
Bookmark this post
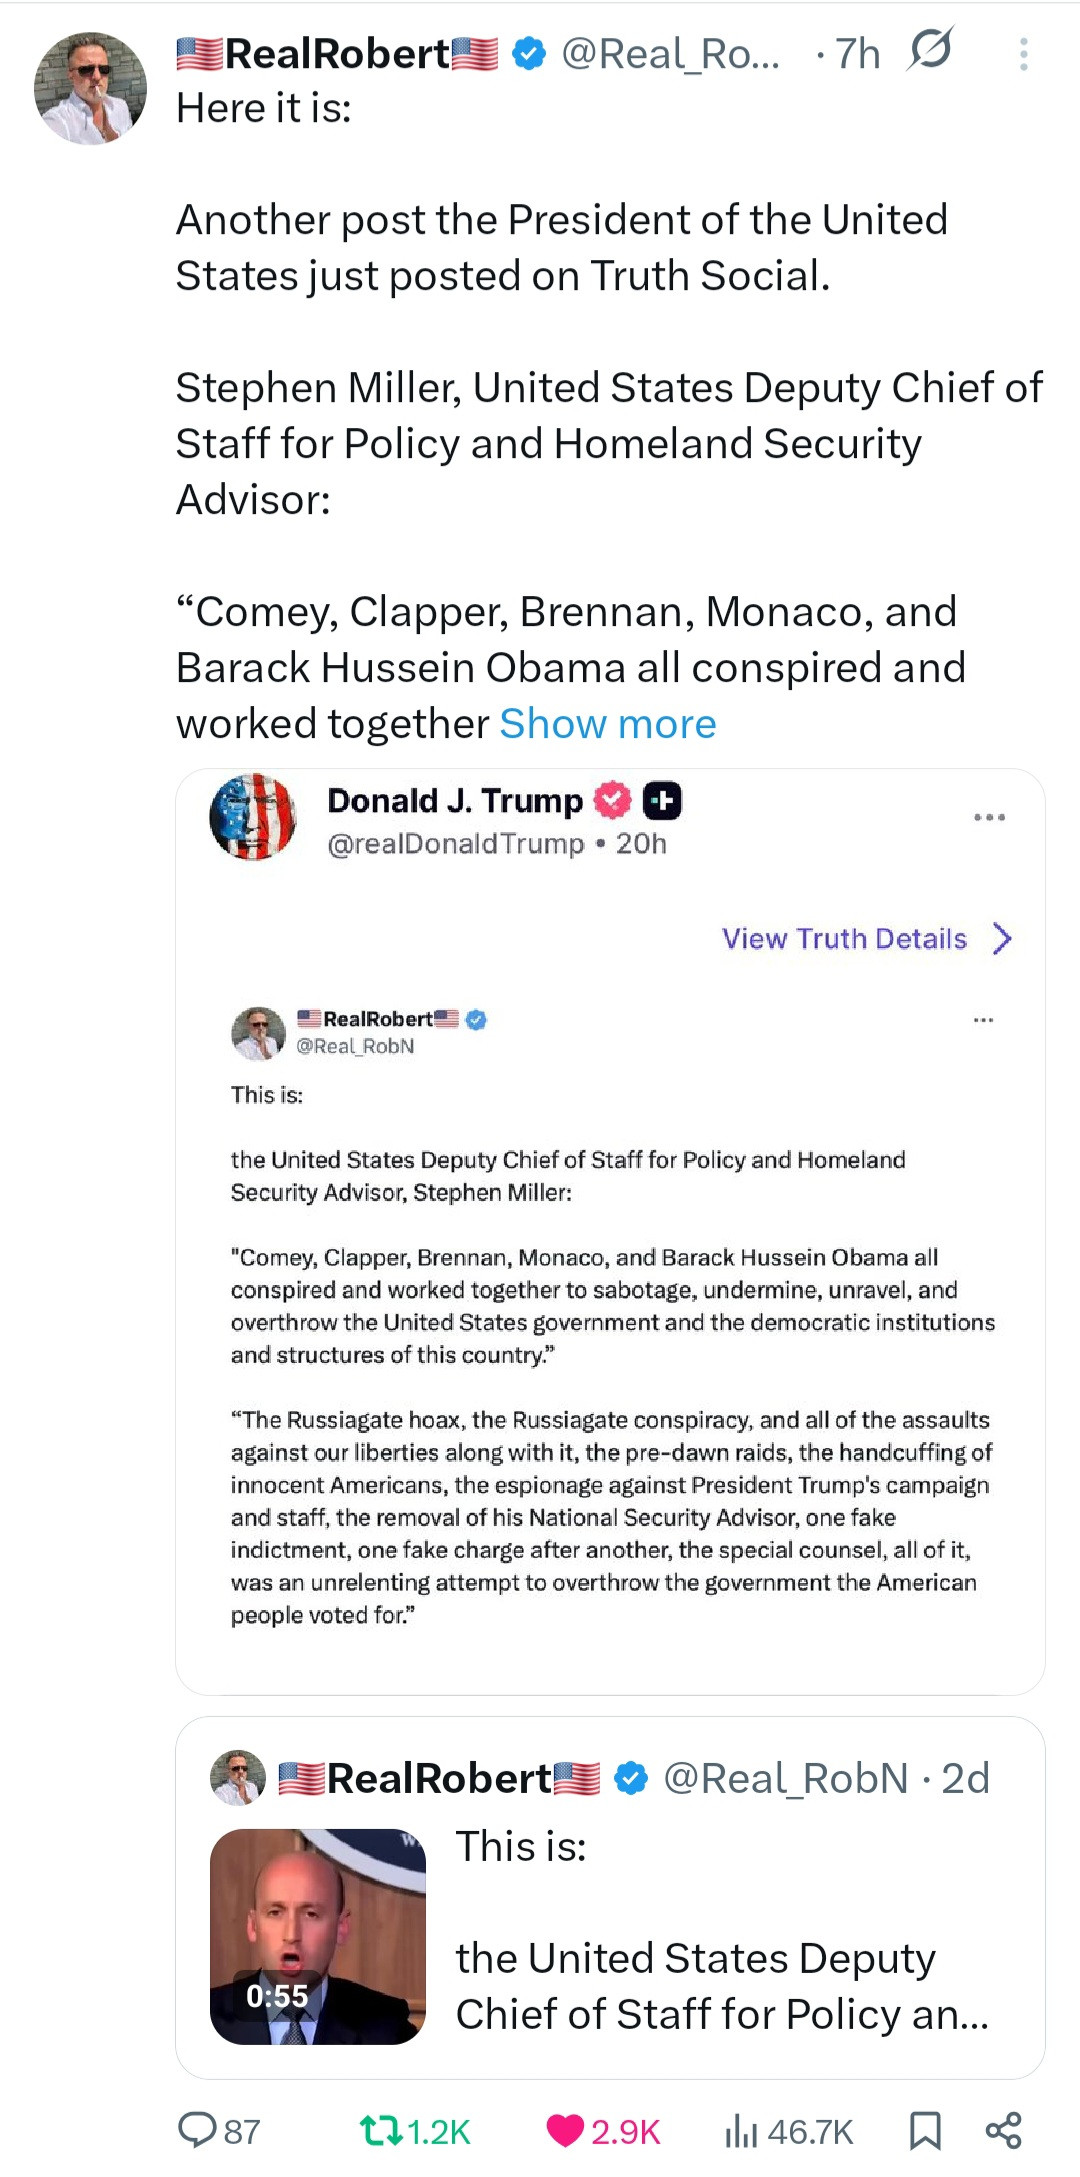[x=925, y=2130]
